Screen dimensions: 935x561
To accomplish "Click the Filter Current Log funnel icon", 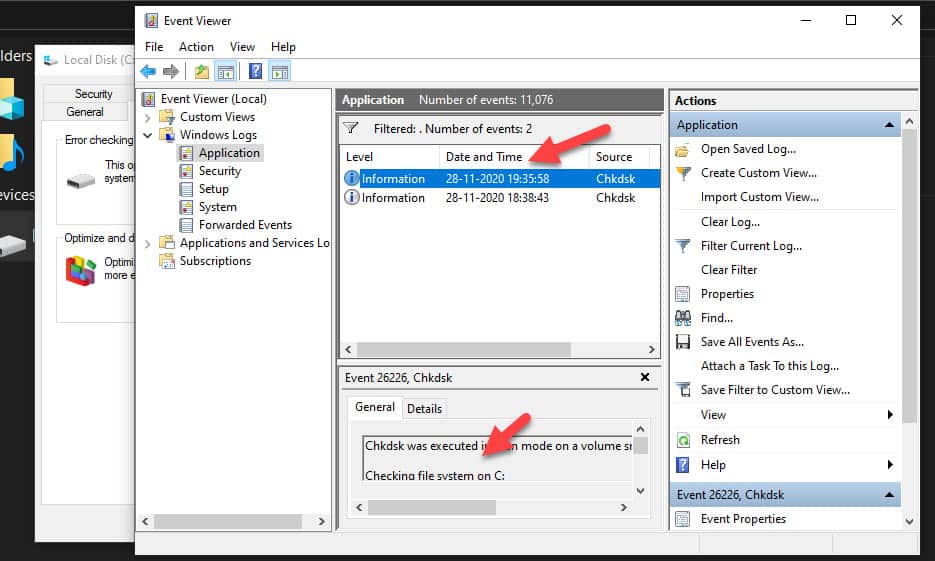I will tap(683, 246).
